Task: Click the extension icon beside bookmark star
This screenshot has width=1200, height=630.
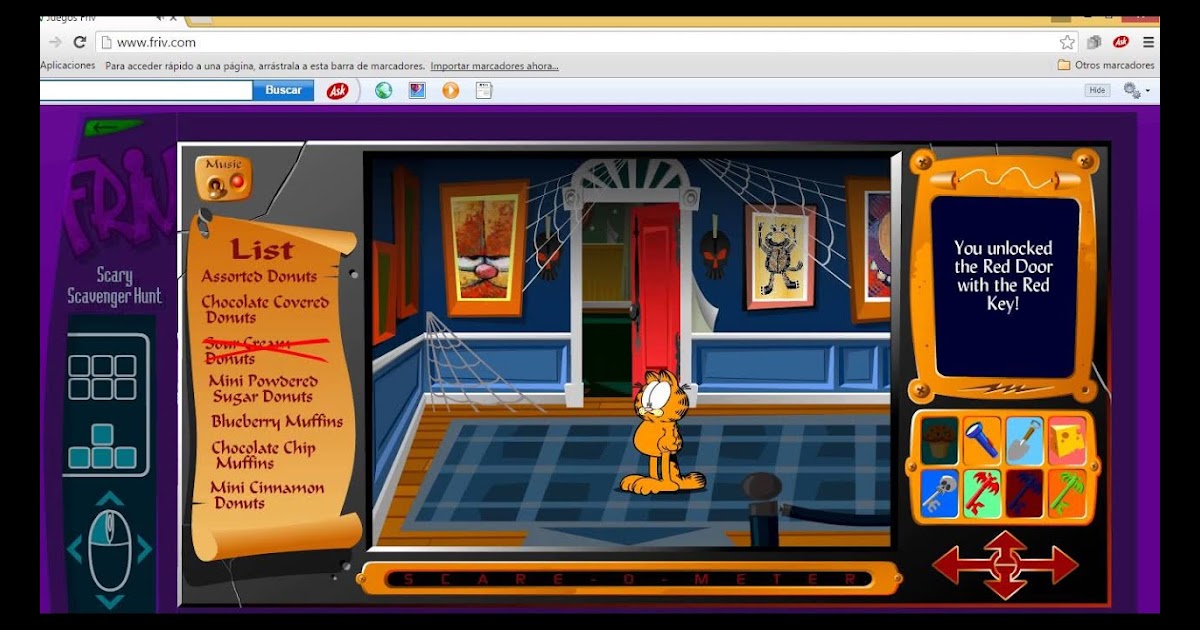Action: 1094,42
